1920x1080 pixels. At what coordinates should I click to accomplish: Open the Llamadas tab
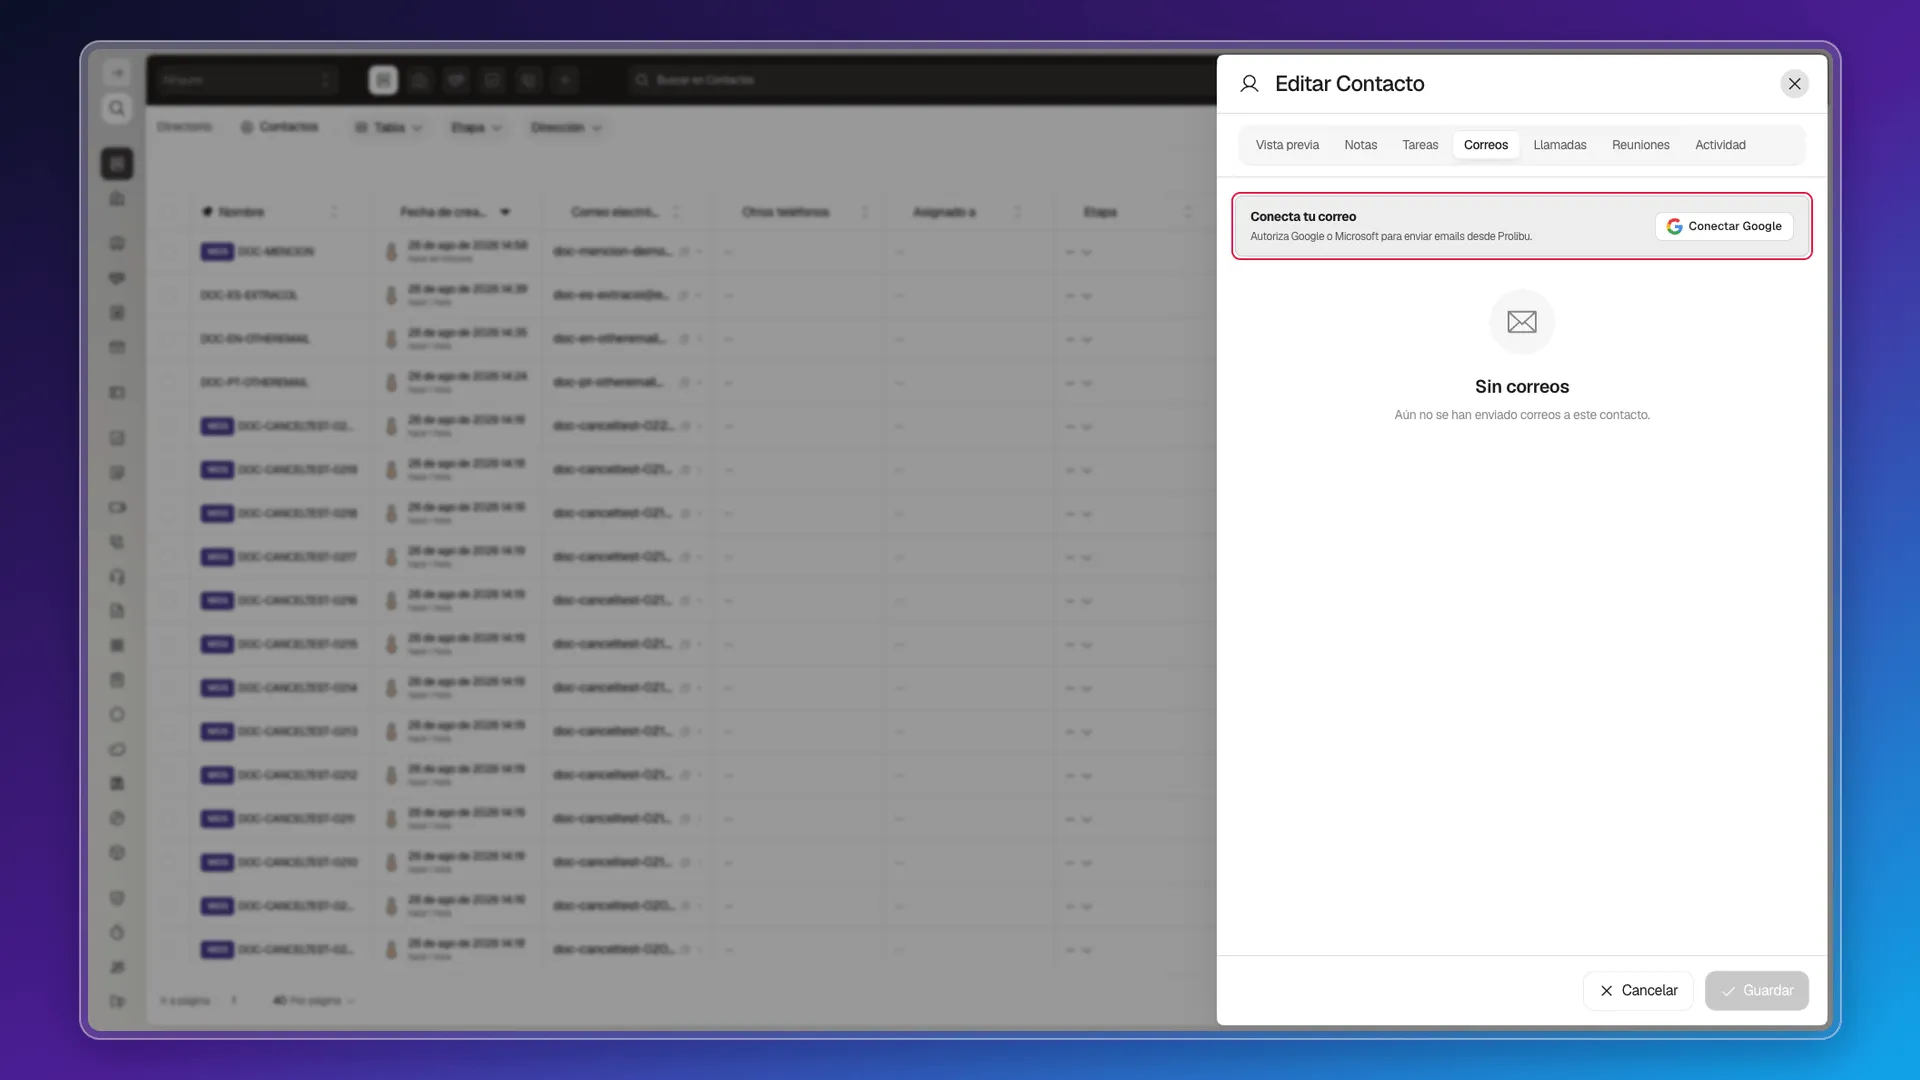1560,145
